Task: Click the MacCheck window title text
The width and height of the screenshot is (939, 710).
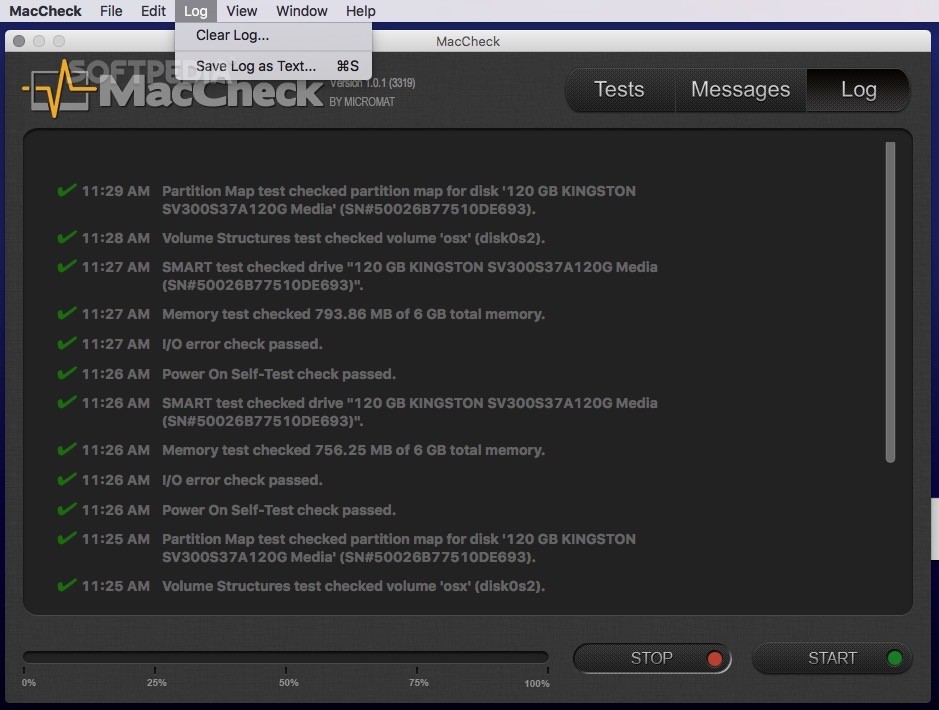Action: point(468,41)
